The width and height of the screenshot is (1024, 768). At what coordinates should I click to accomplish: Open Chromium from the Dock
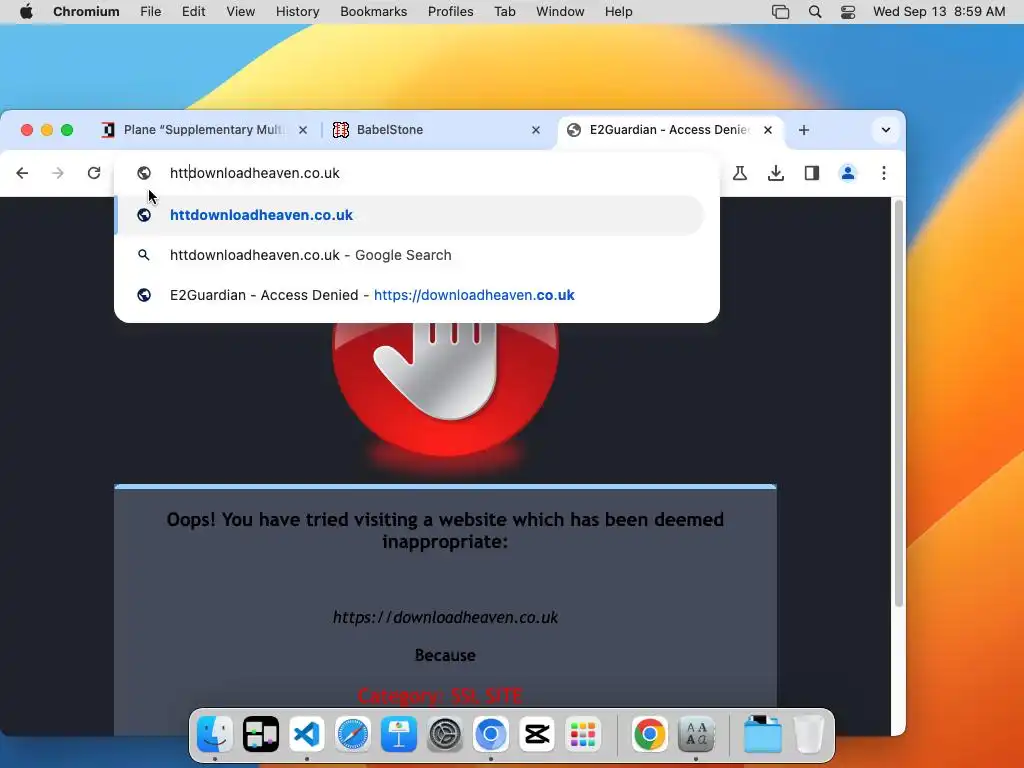pyautogui.click(x=491, y=734)
